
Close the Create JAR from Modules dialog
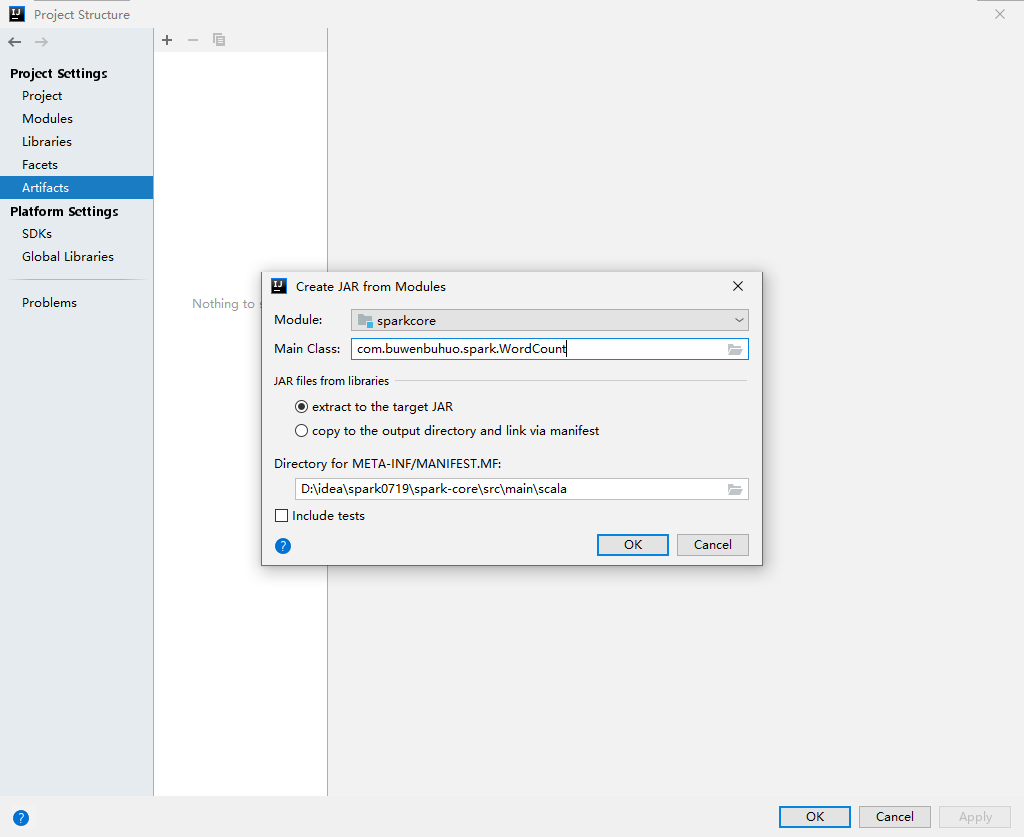738,286
